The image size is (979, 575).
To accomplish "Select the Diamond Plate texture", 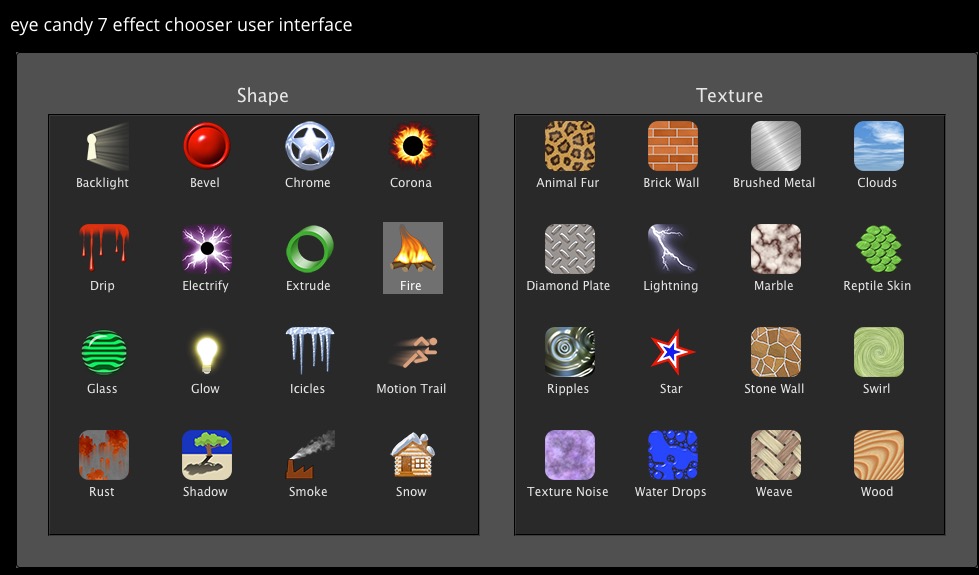I will pyautogui.click(x=569, y=249).
